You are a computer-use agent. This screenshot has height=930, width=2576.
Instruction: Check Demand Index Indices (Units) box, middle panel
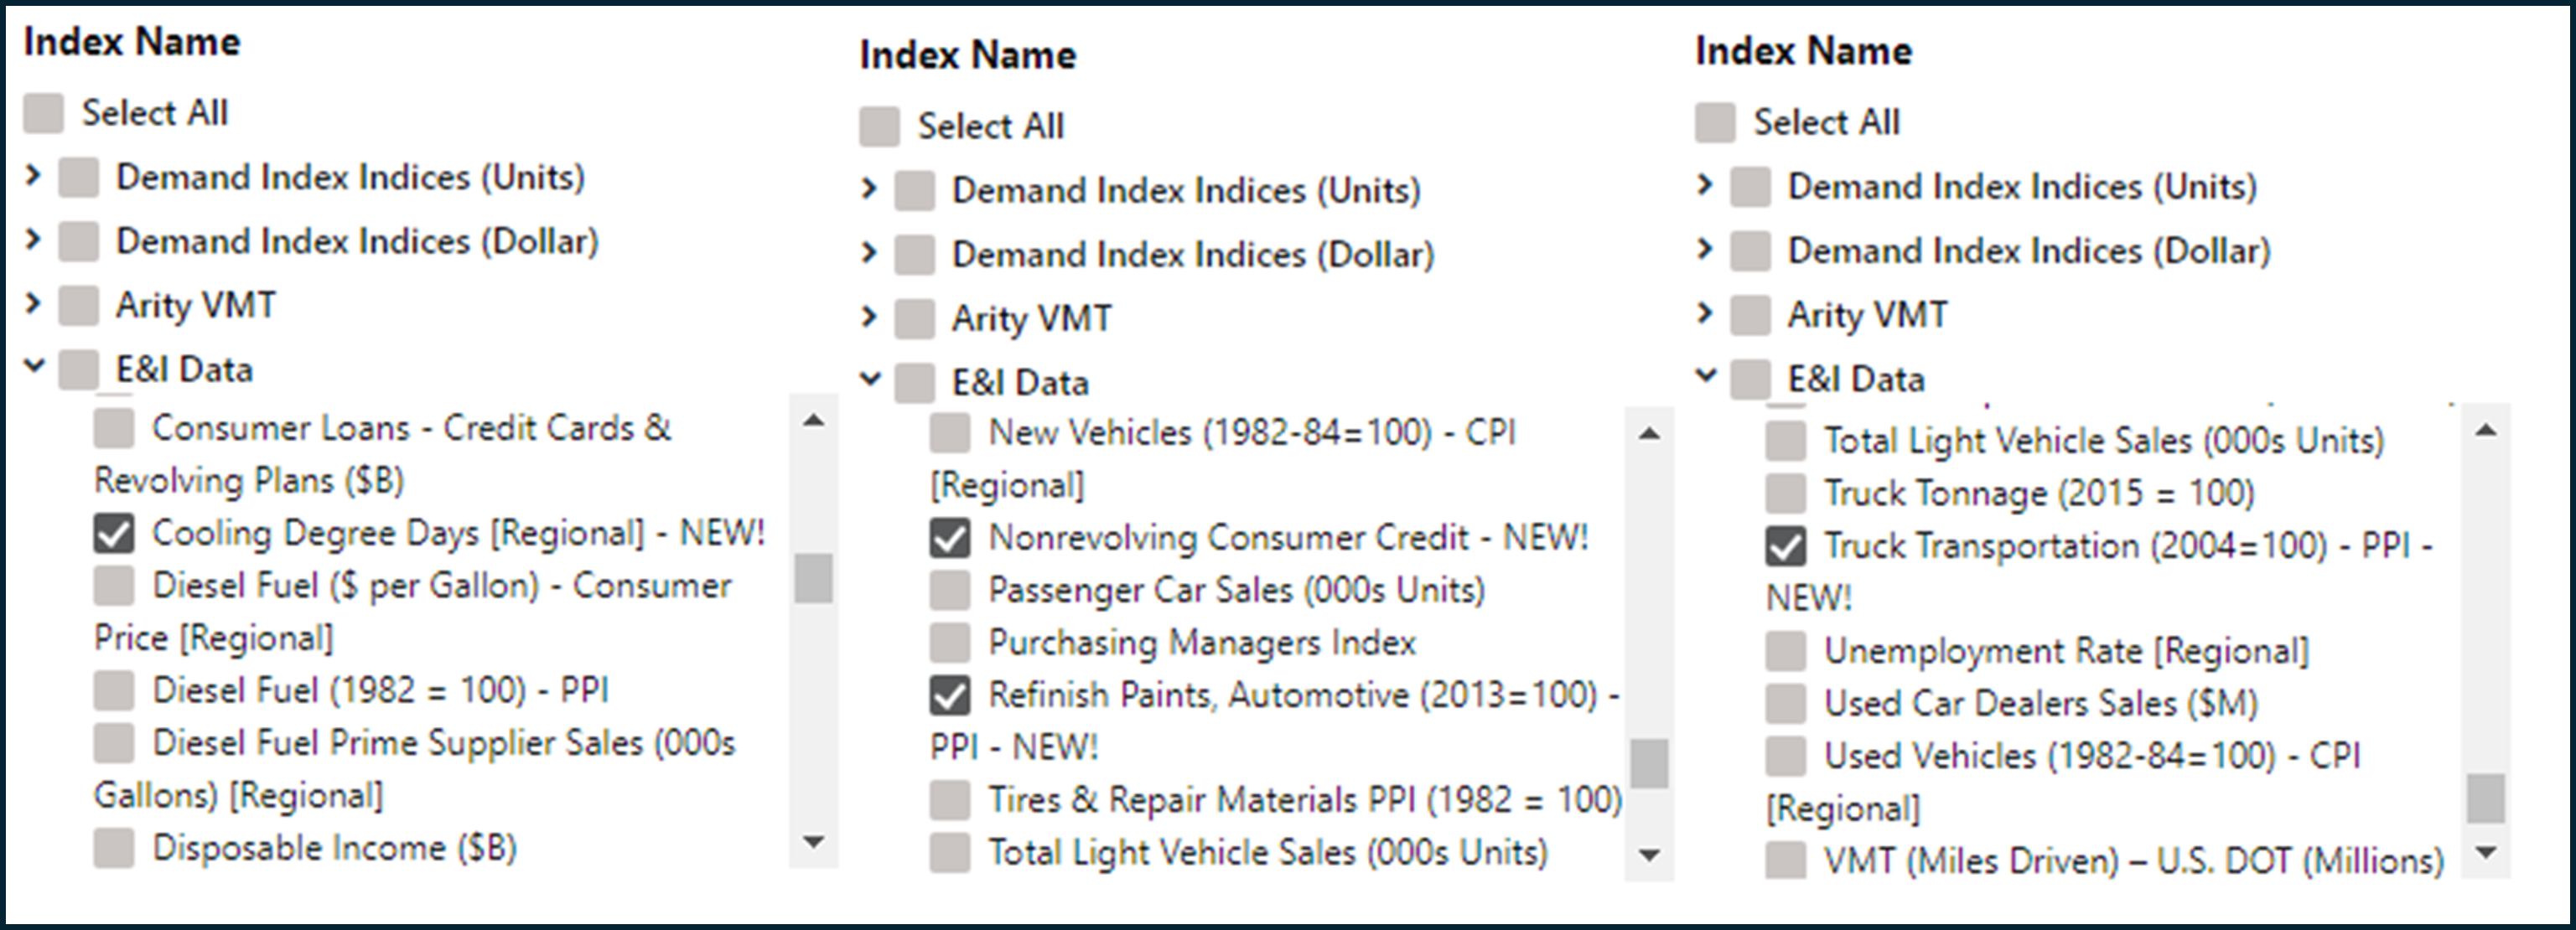pos(914,190)
